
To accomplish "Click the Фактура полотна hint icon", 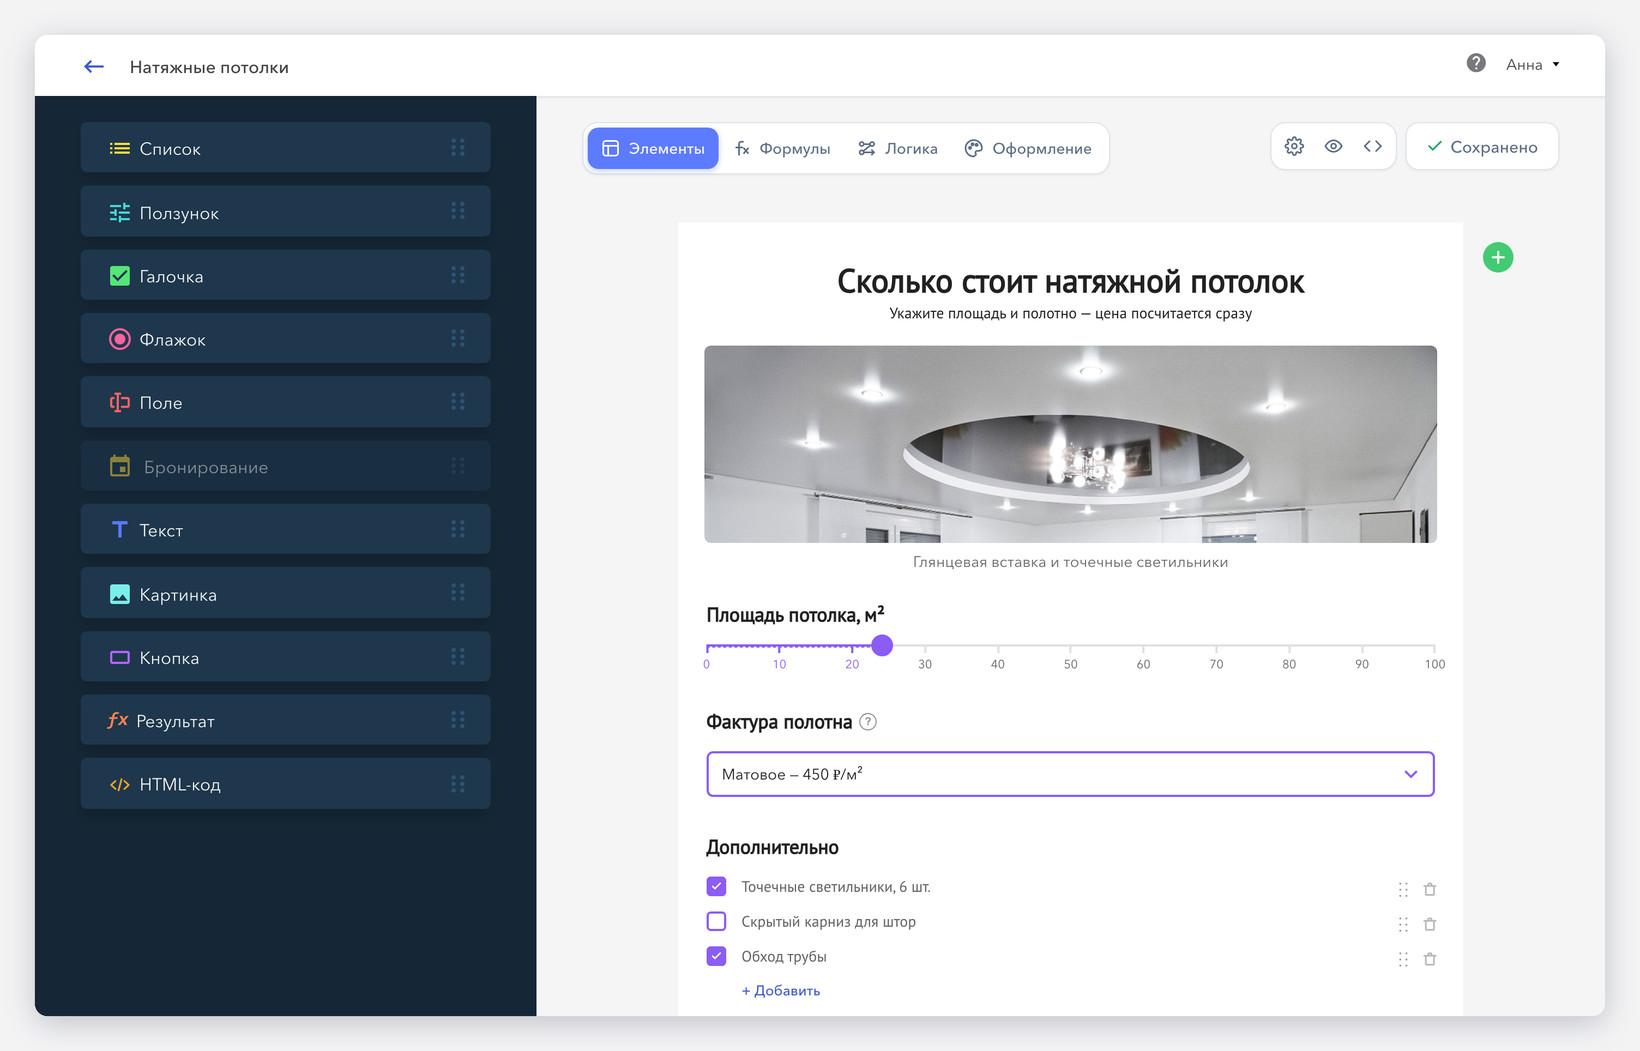I will coord(868,722).
